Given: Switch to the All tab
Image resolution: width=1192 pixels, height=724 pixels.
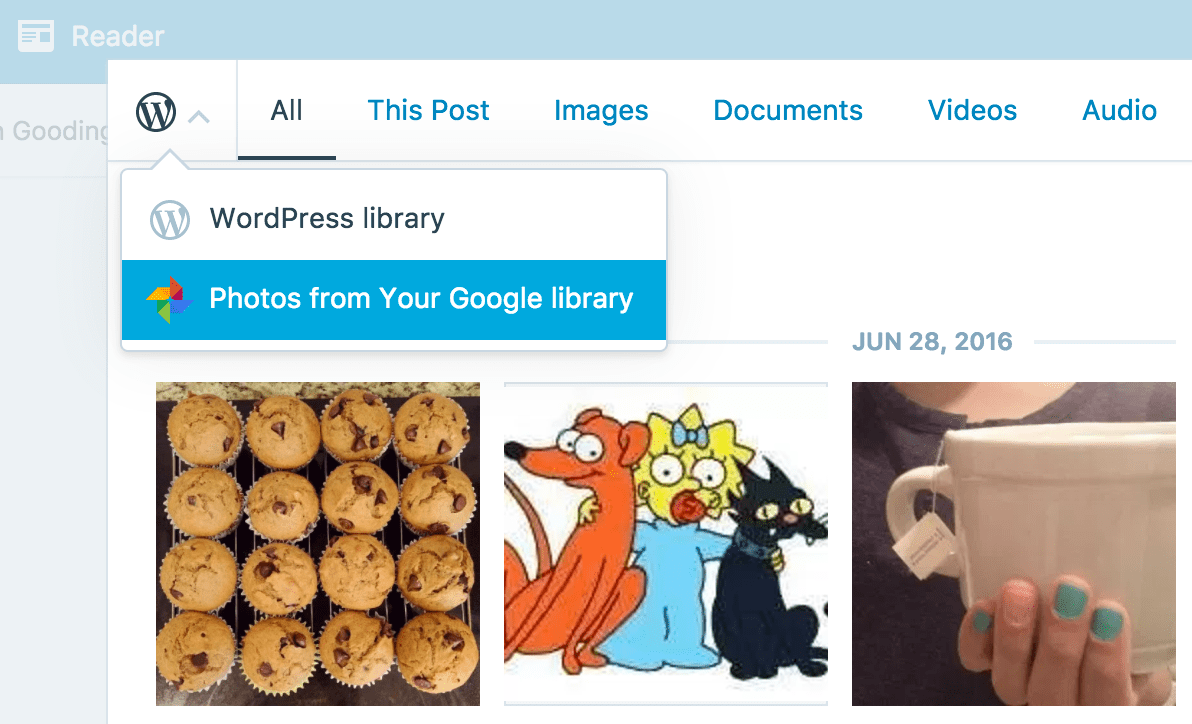Looking at the screenshot, I should click(287, 110).
